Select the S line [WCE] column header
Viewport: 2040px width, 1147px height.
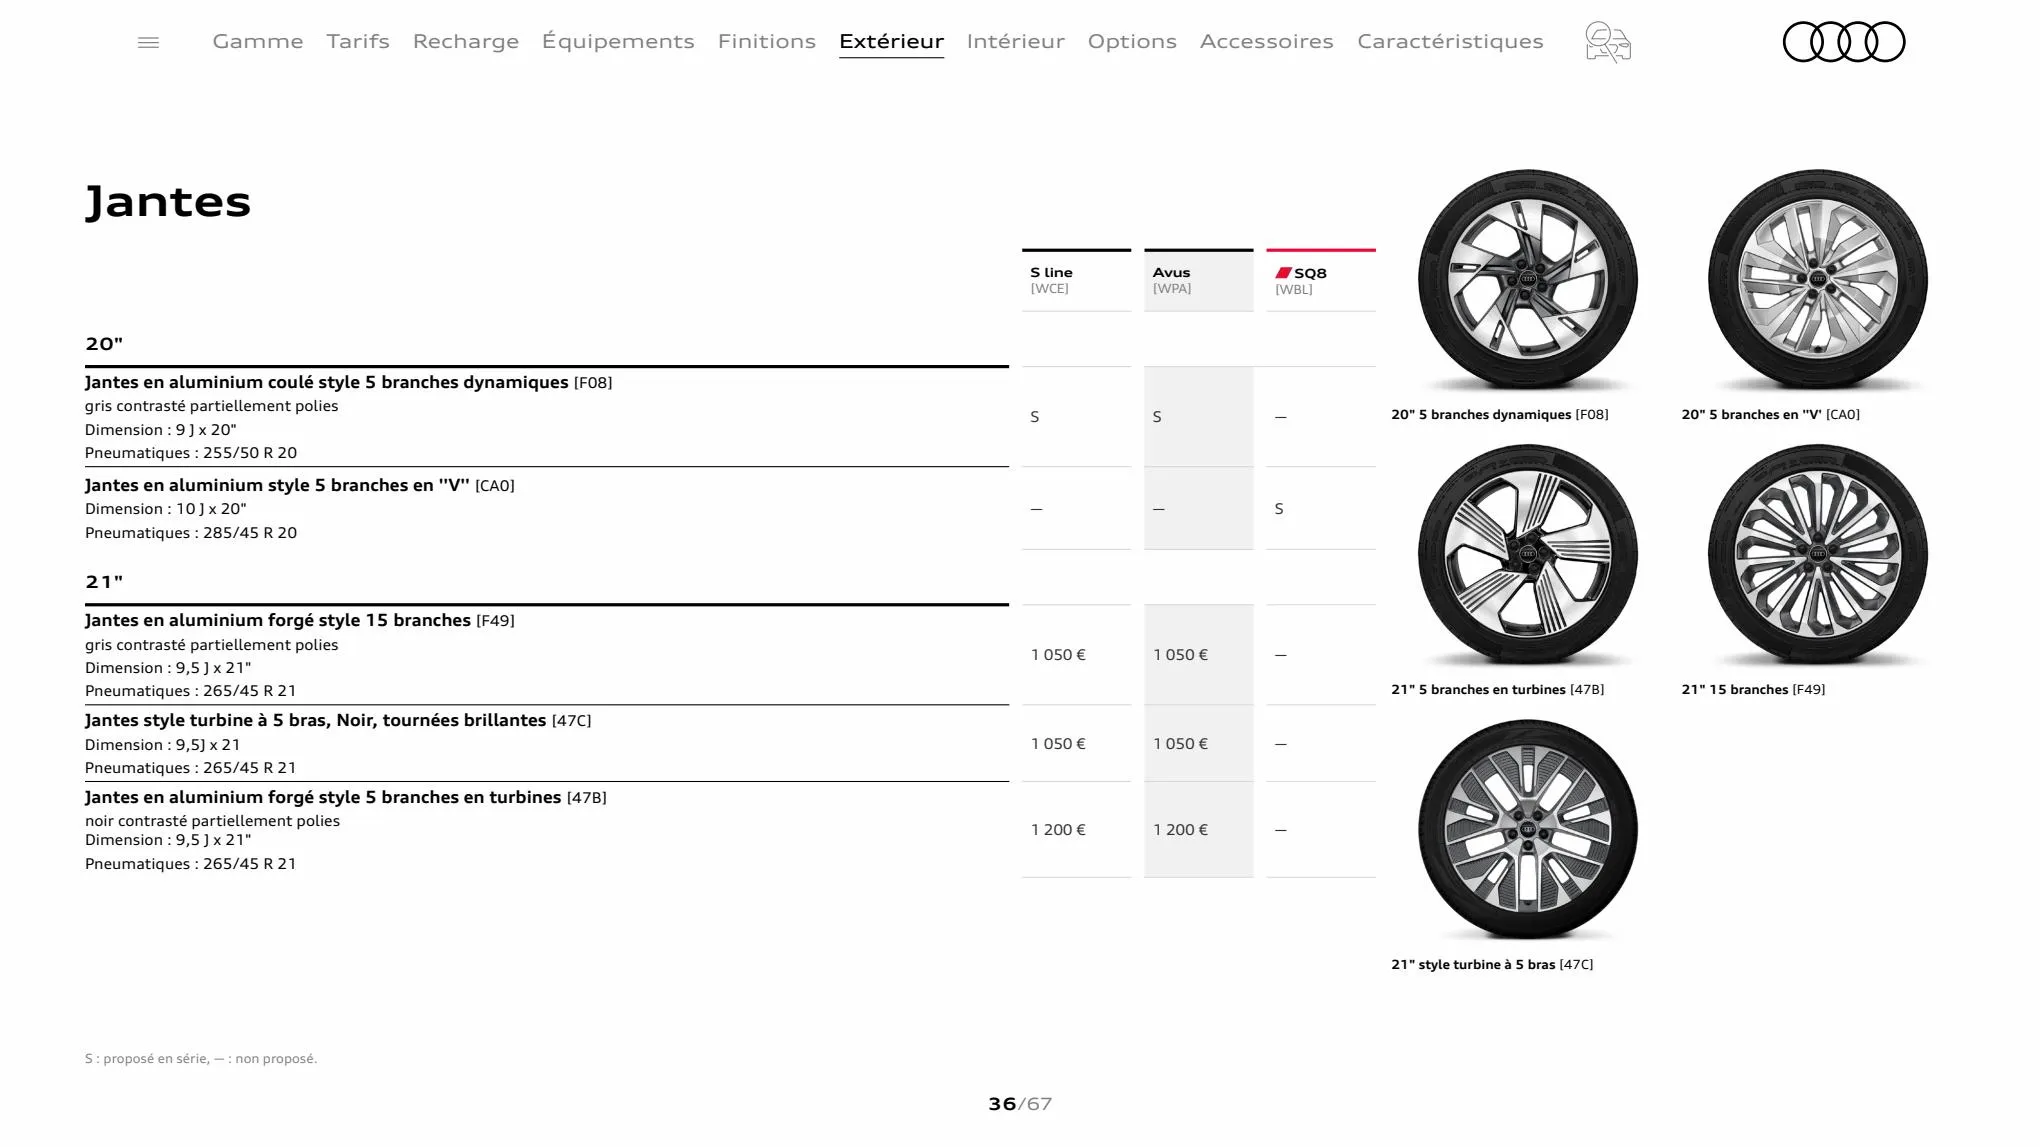pyautogui.click(x=1077, y=280)
